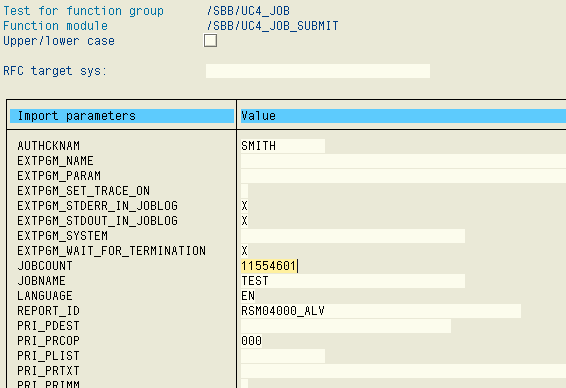
Task: Click the JOBCOUNT field showing 11554601
Action: coord(269,266)
